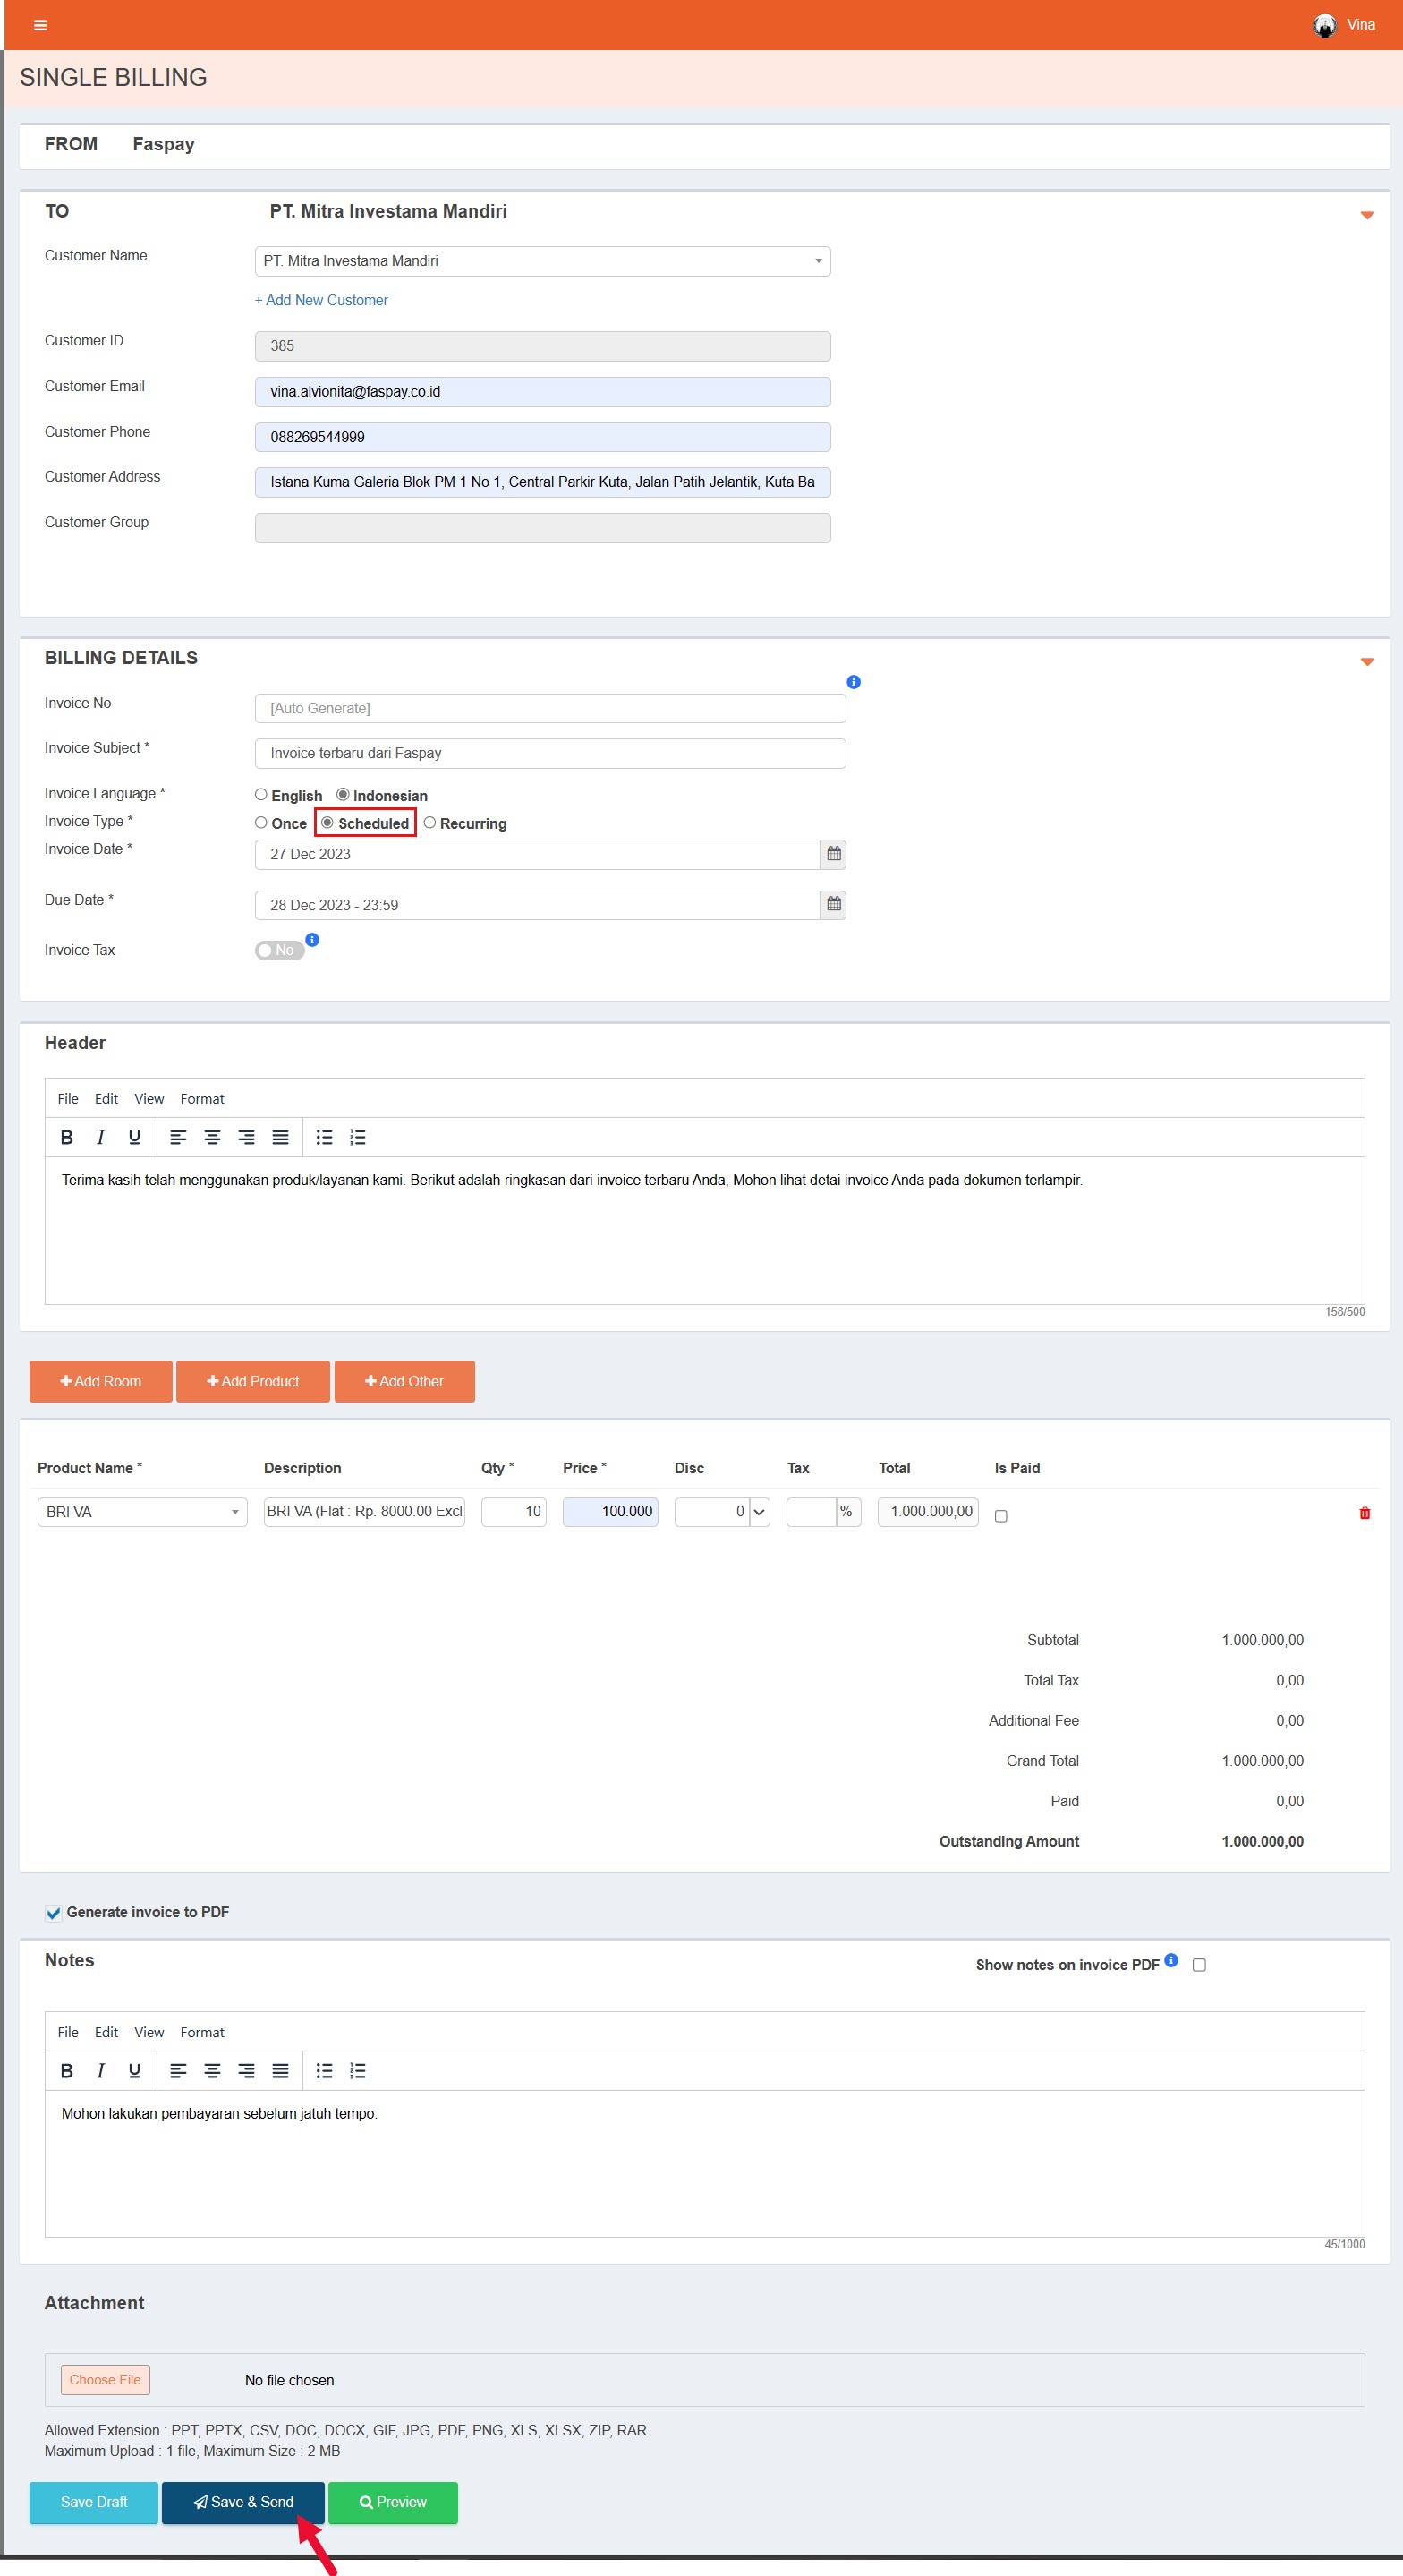Viewport: 1403px width, 2576px height.
Task: Open the Customer Name dropdown
Action: [542, 261]
